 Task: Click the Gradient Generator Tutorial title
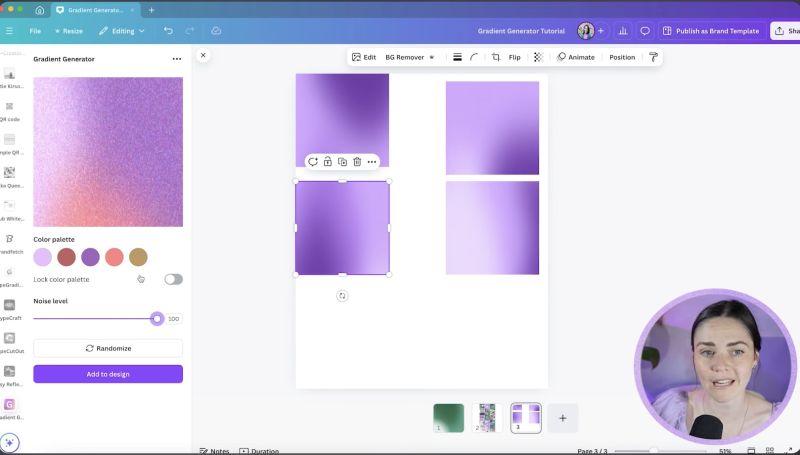(x=521, y=31)
